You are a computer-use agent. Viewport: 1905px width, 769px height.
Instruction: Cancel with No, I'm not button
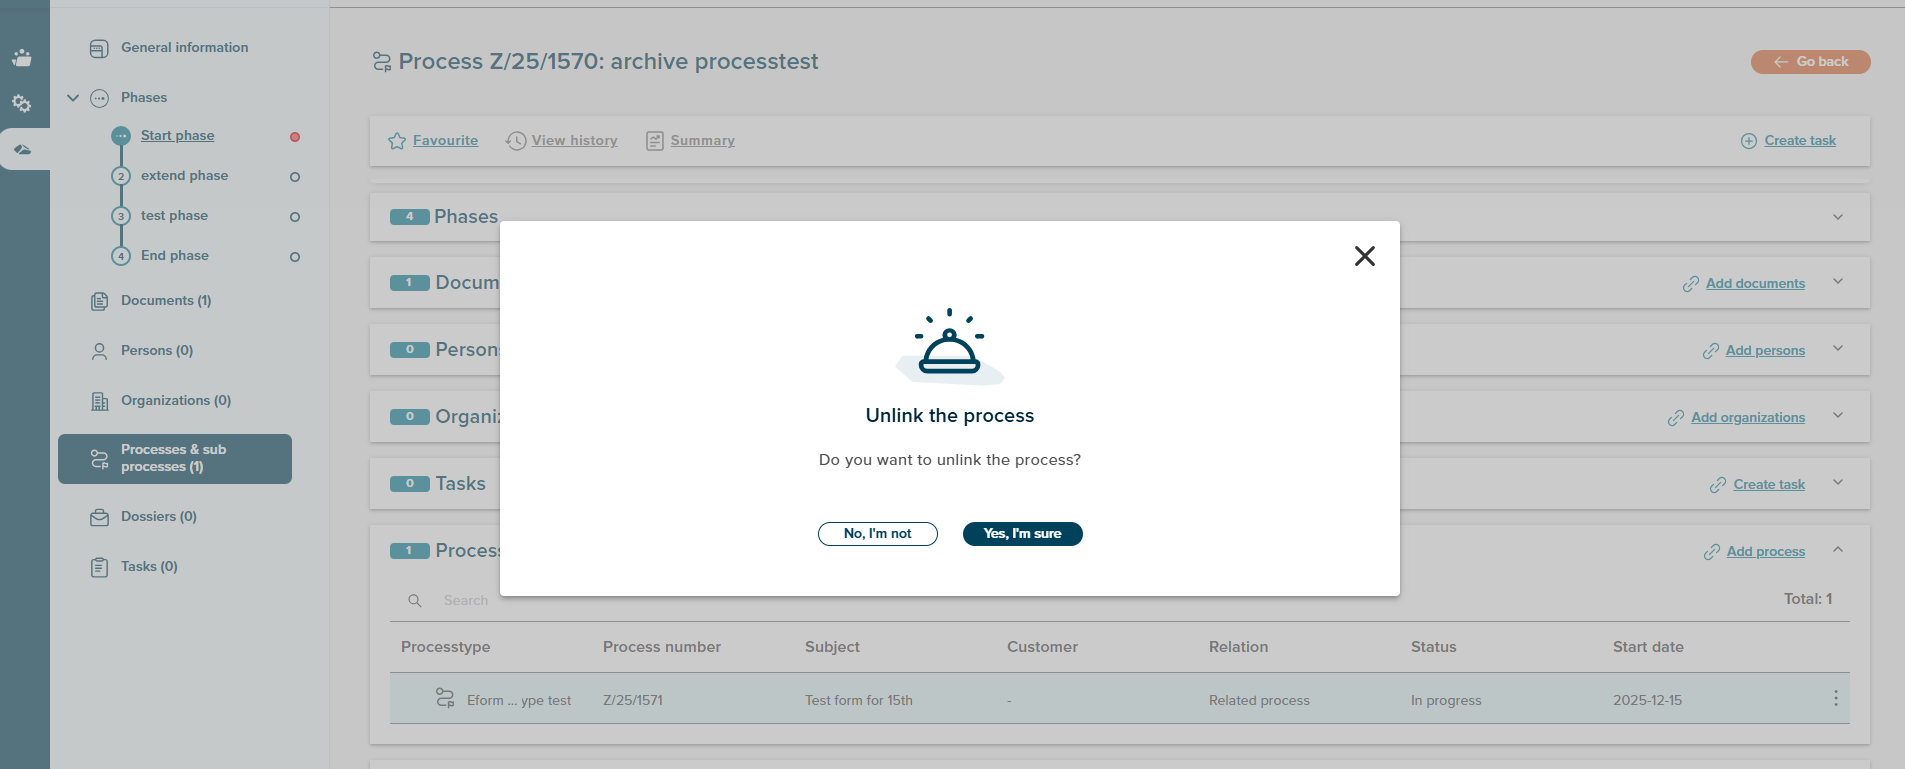coord(877,534)
